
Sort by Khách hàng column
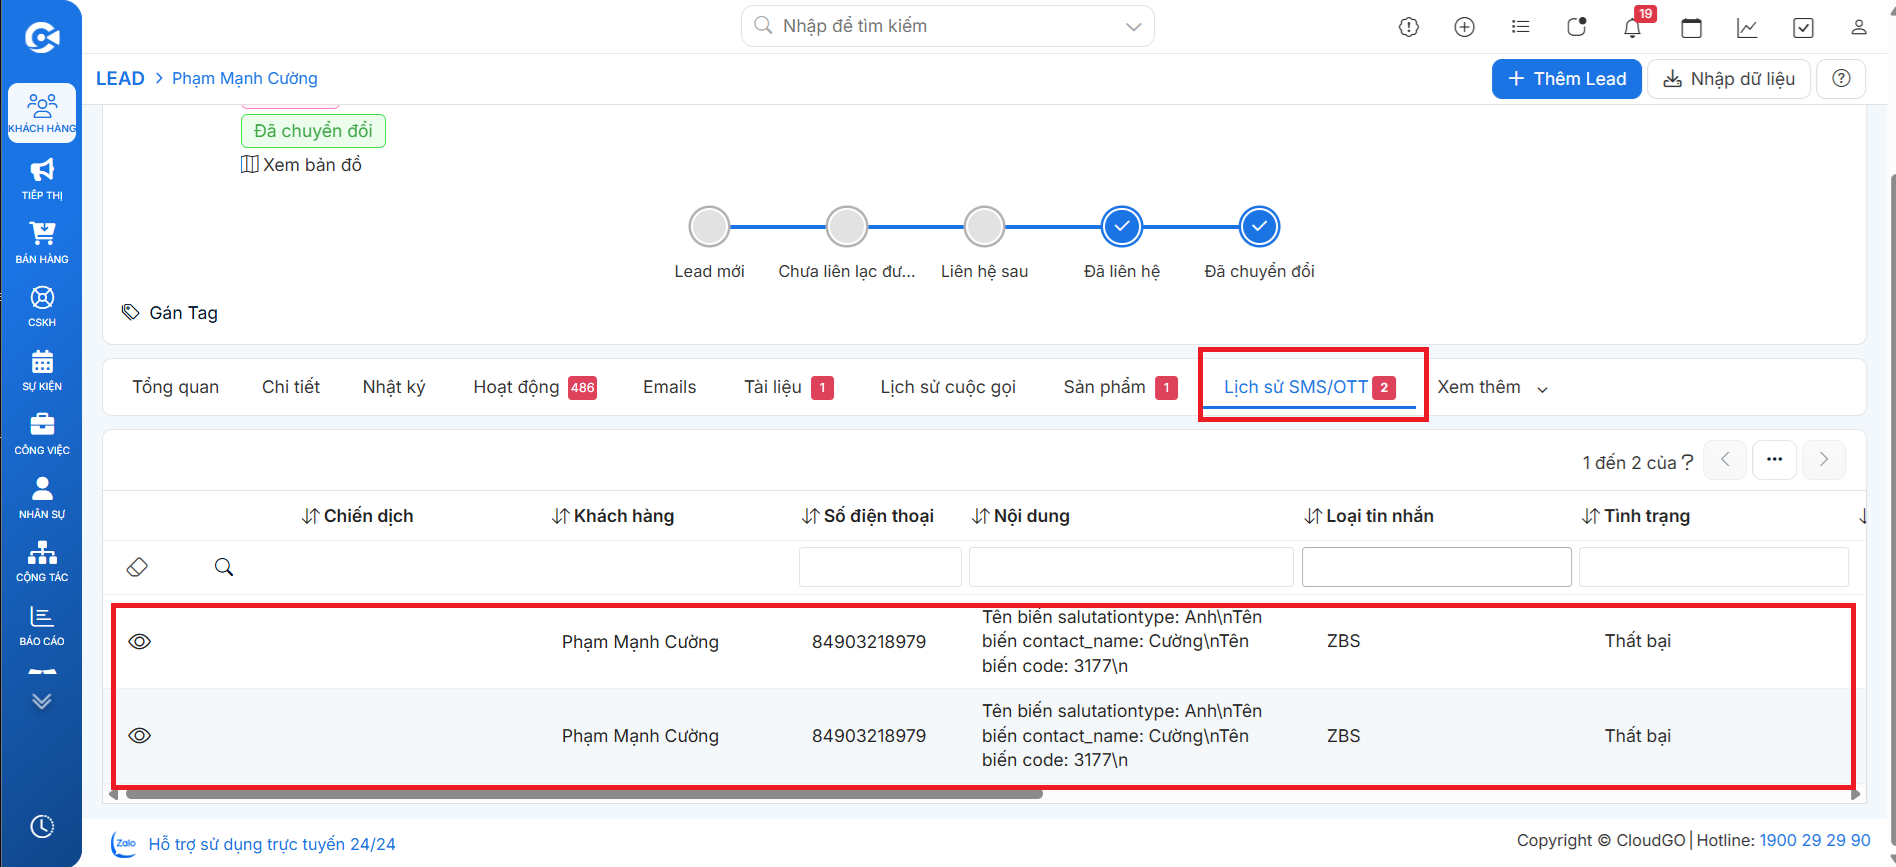click(613, 516)
